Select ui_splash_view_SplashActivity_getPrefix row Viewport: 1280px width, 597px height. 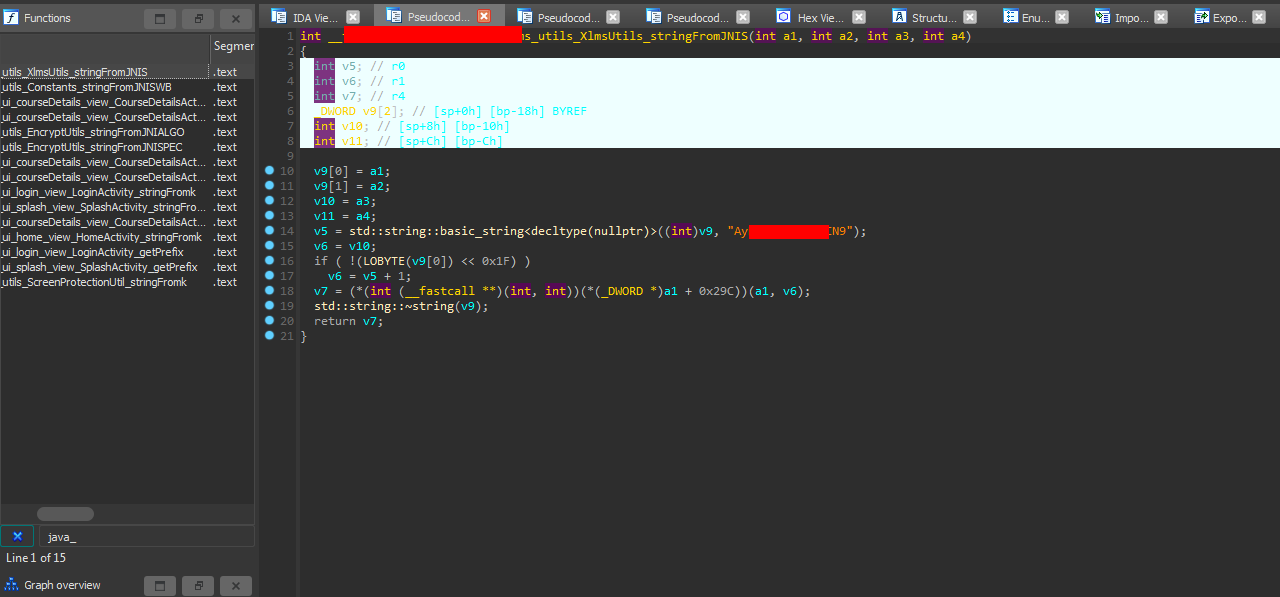click(x=127, y=267)
